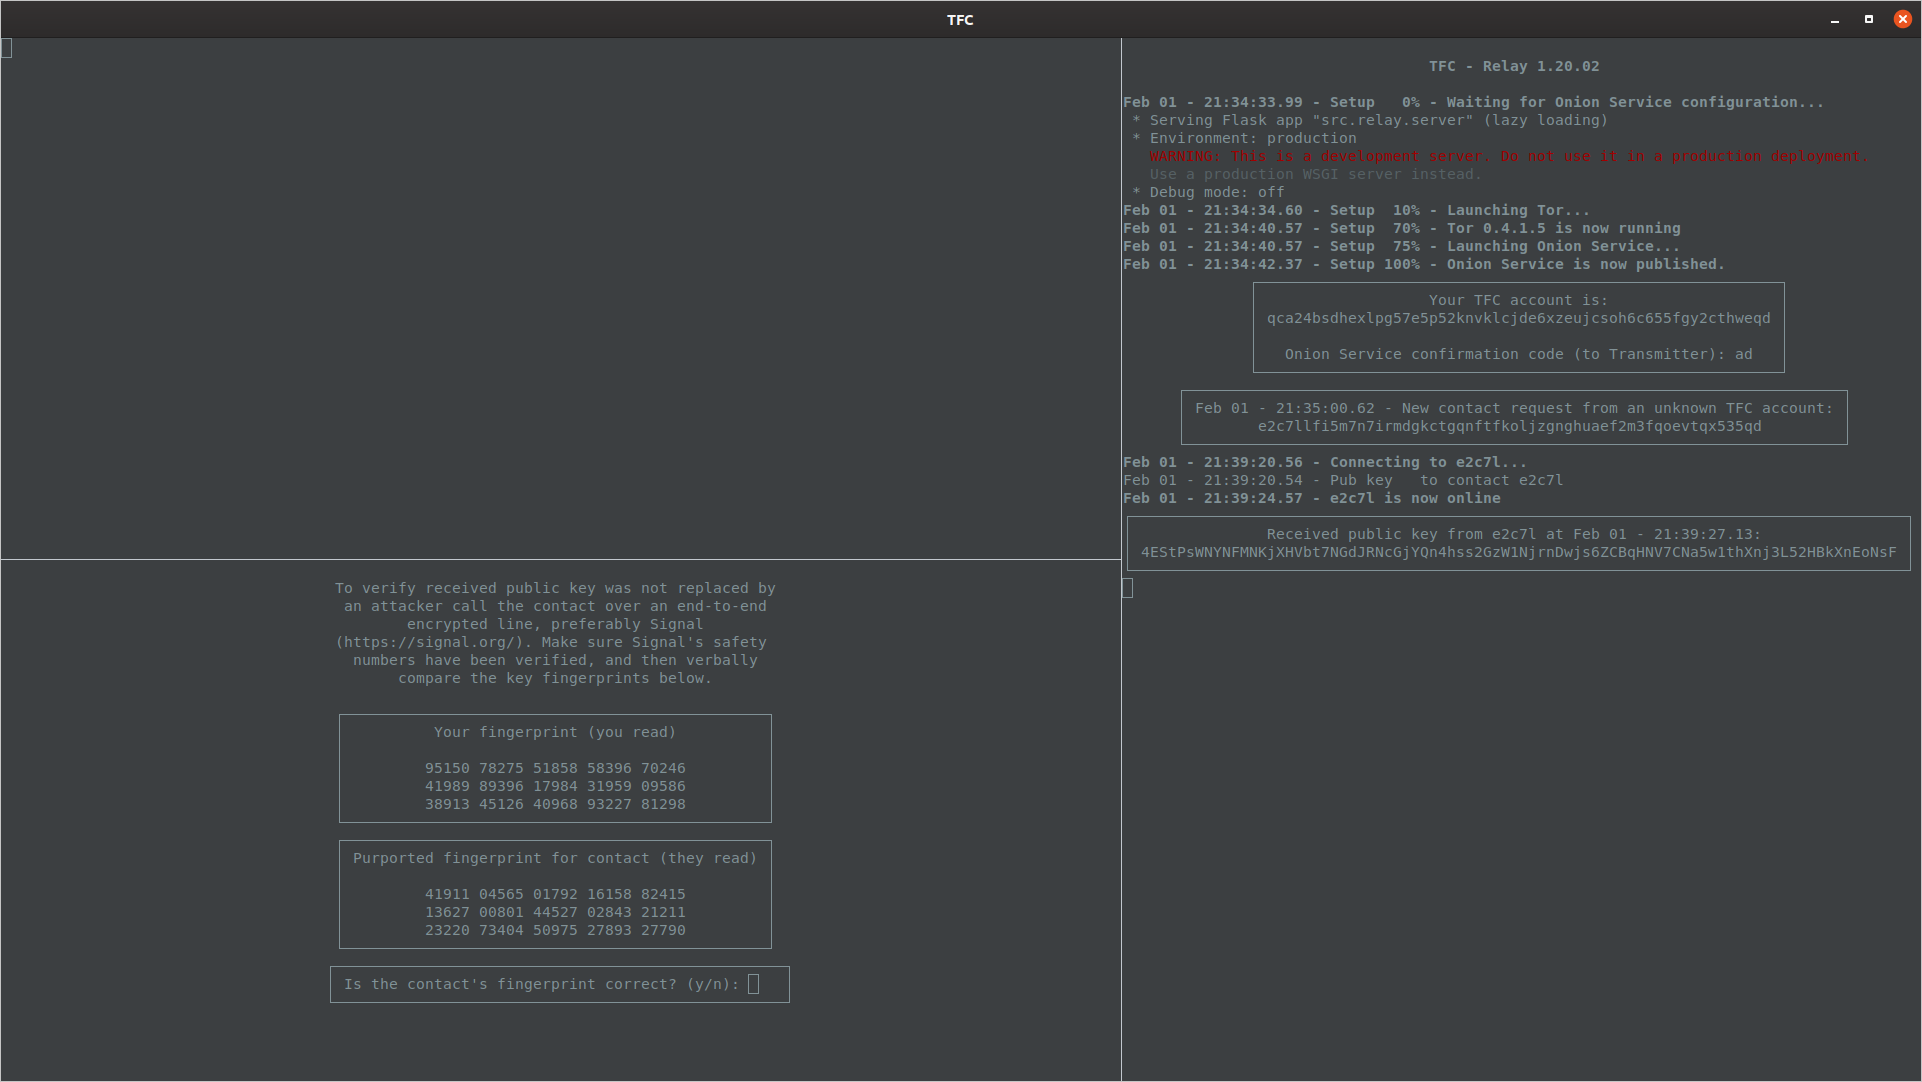Click unknown contact's TFC account address
1922x1082 pixels.
click(1509, 426)
